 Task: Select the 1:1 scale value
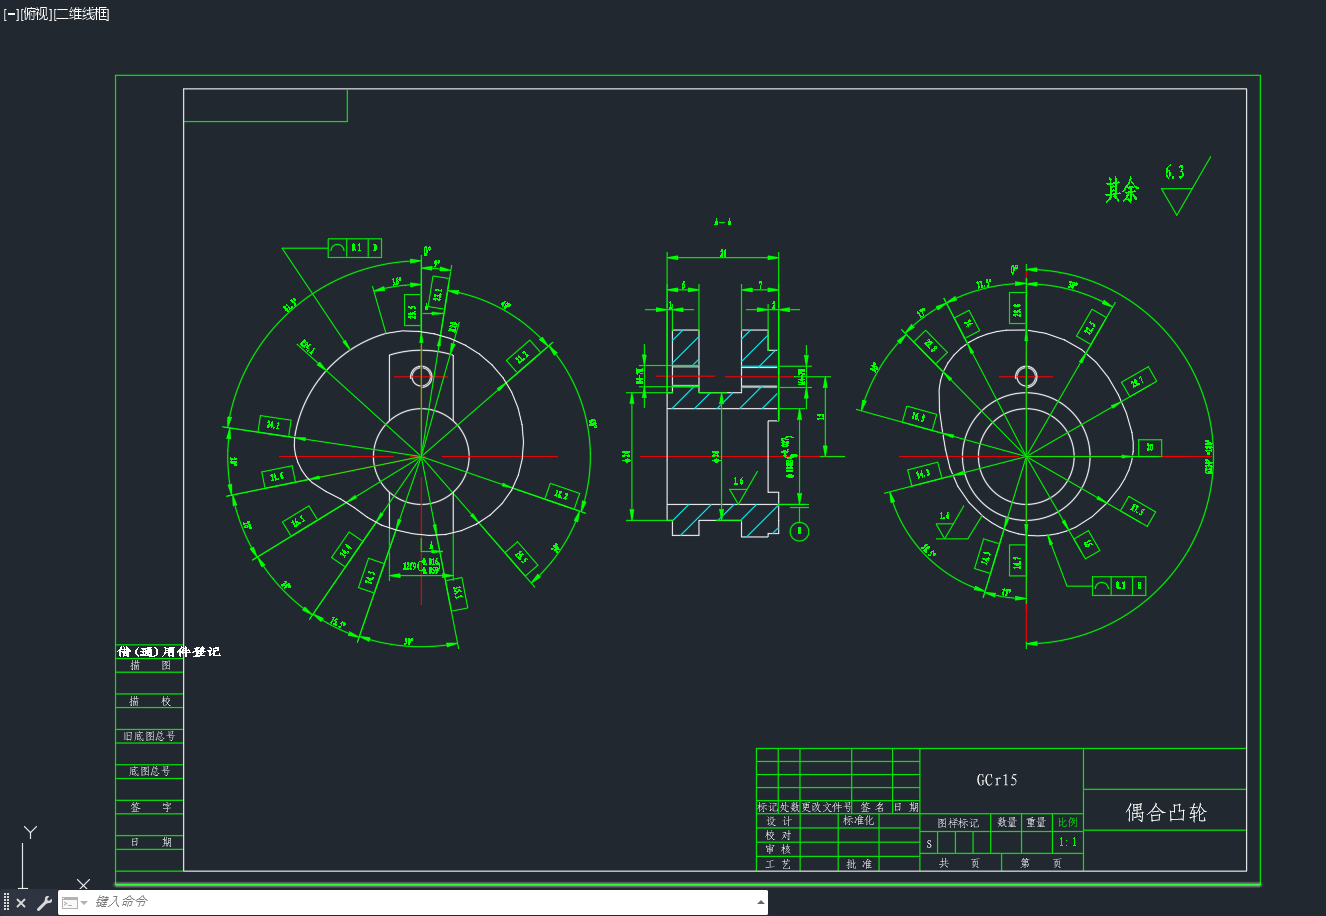(x=1068, y=842)
